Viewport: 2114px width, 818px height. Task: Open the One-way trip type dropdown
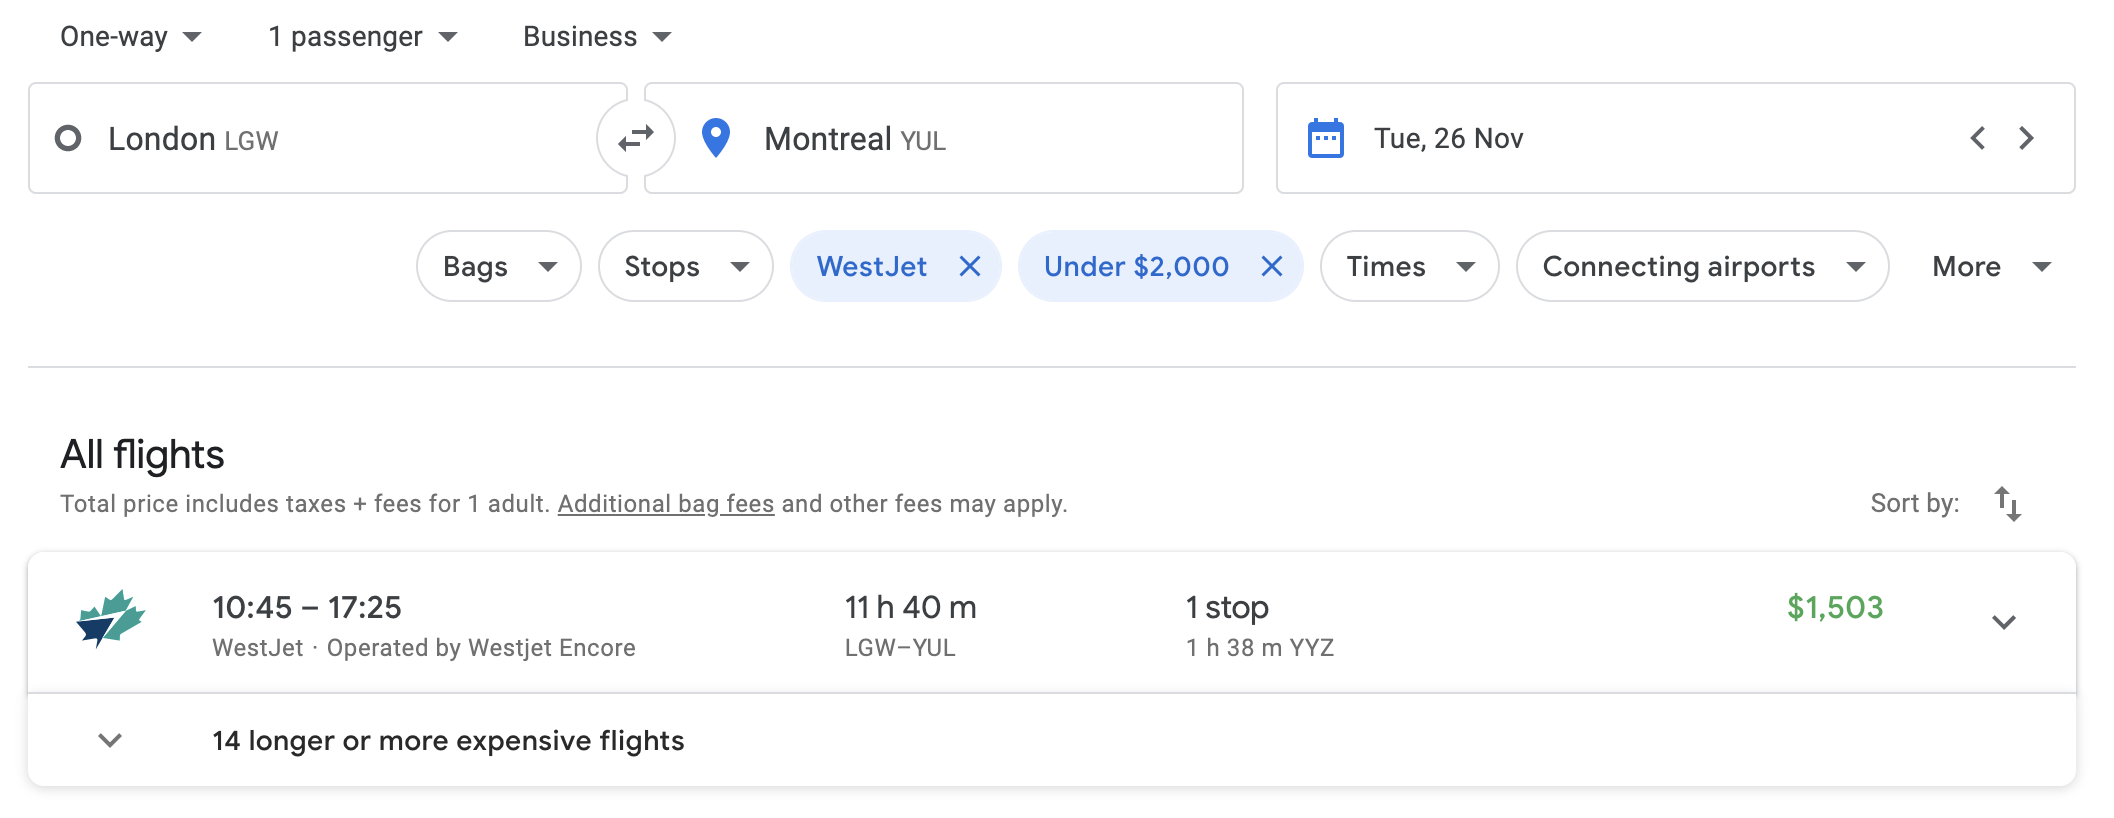pos(130,37)
